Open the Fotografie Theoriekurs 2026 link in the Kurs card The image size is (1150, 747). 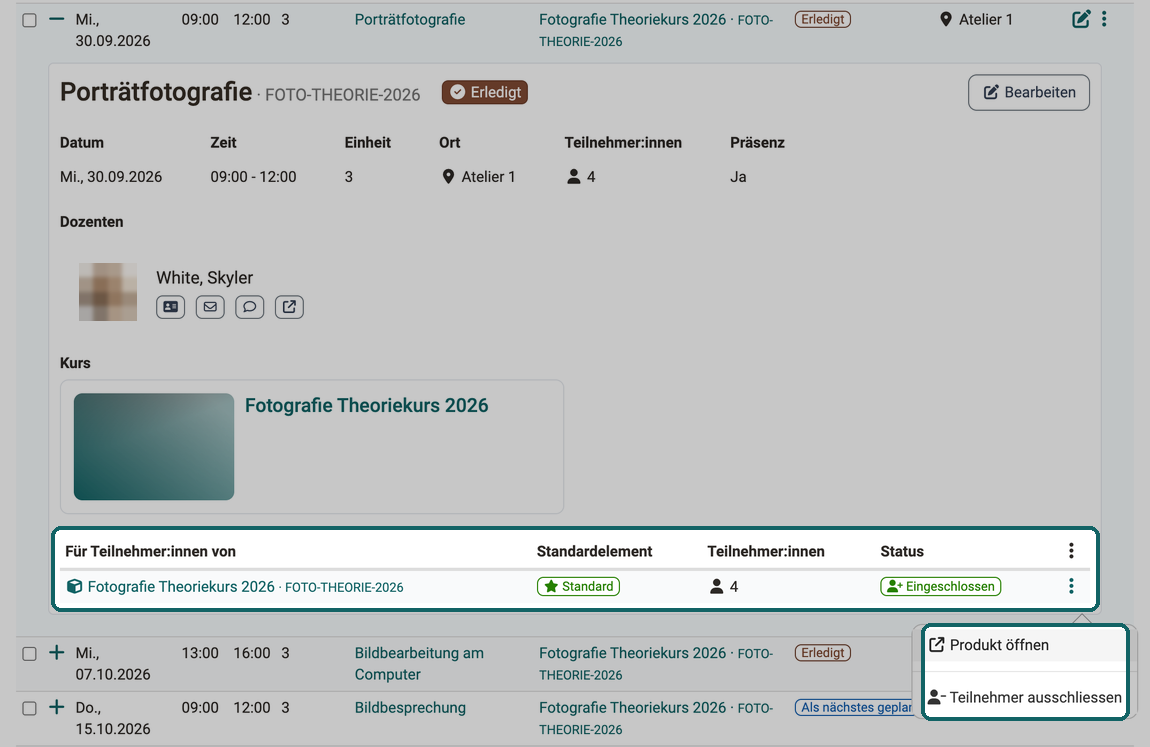click(367, 405)
